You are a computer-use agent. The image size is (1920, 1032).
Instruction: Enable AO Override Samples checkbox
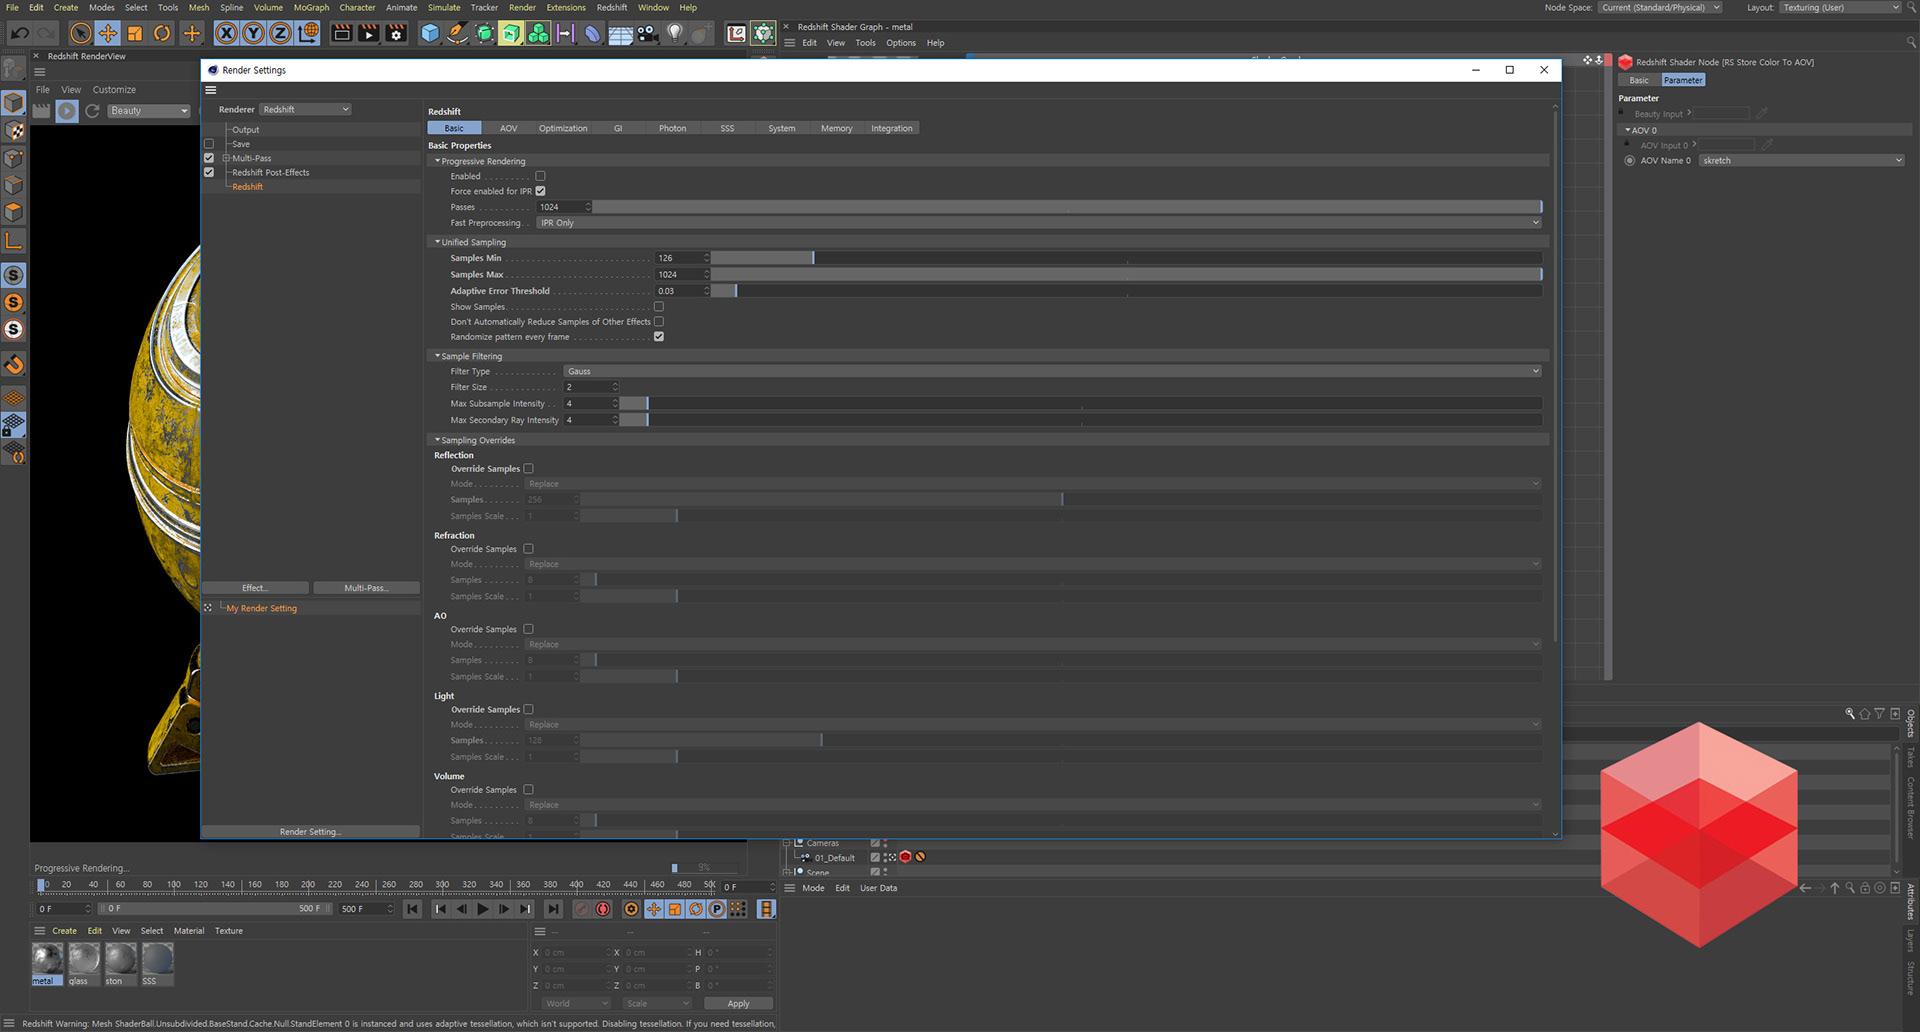pos(529,629)
